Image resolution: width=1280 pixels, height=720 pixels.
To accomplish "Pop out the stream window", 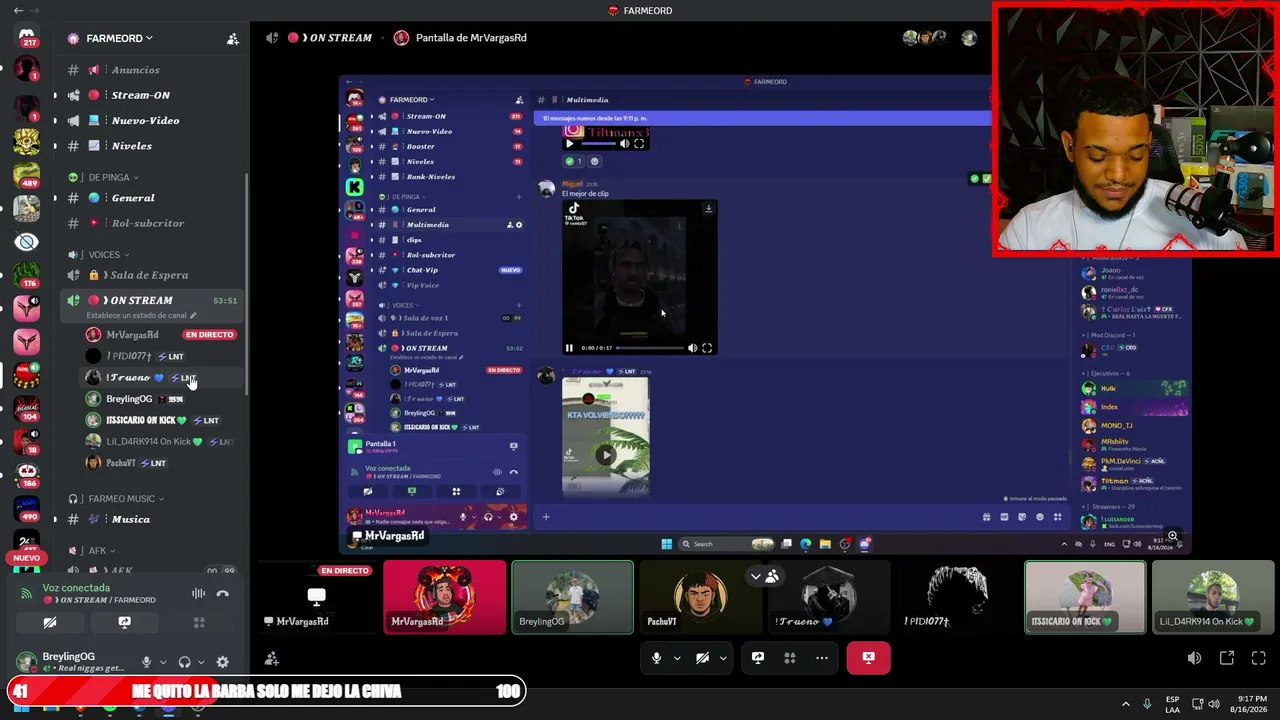I will point(1227,658).
